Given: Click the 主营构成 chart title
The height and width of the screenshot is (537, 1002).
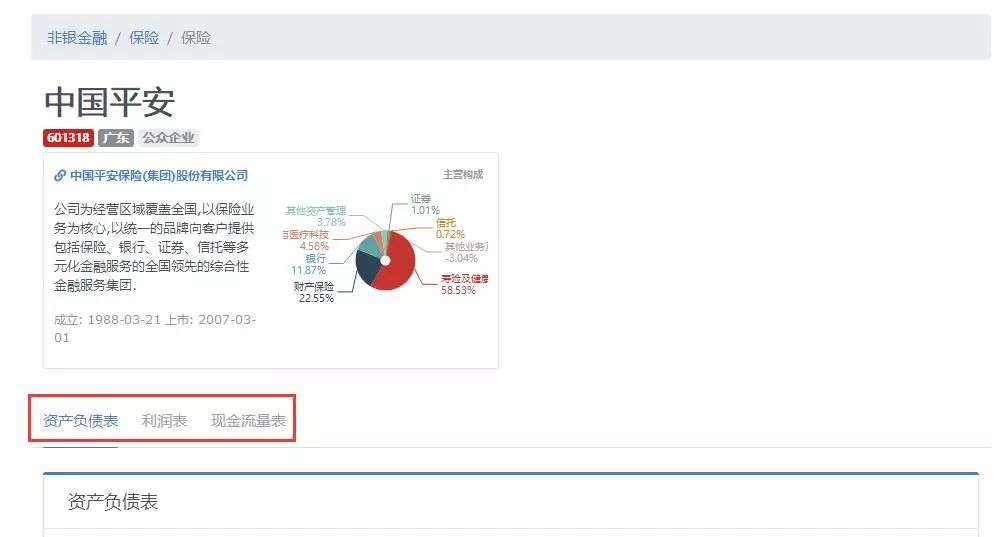Looking at the screenshot, I should point(463,175).
